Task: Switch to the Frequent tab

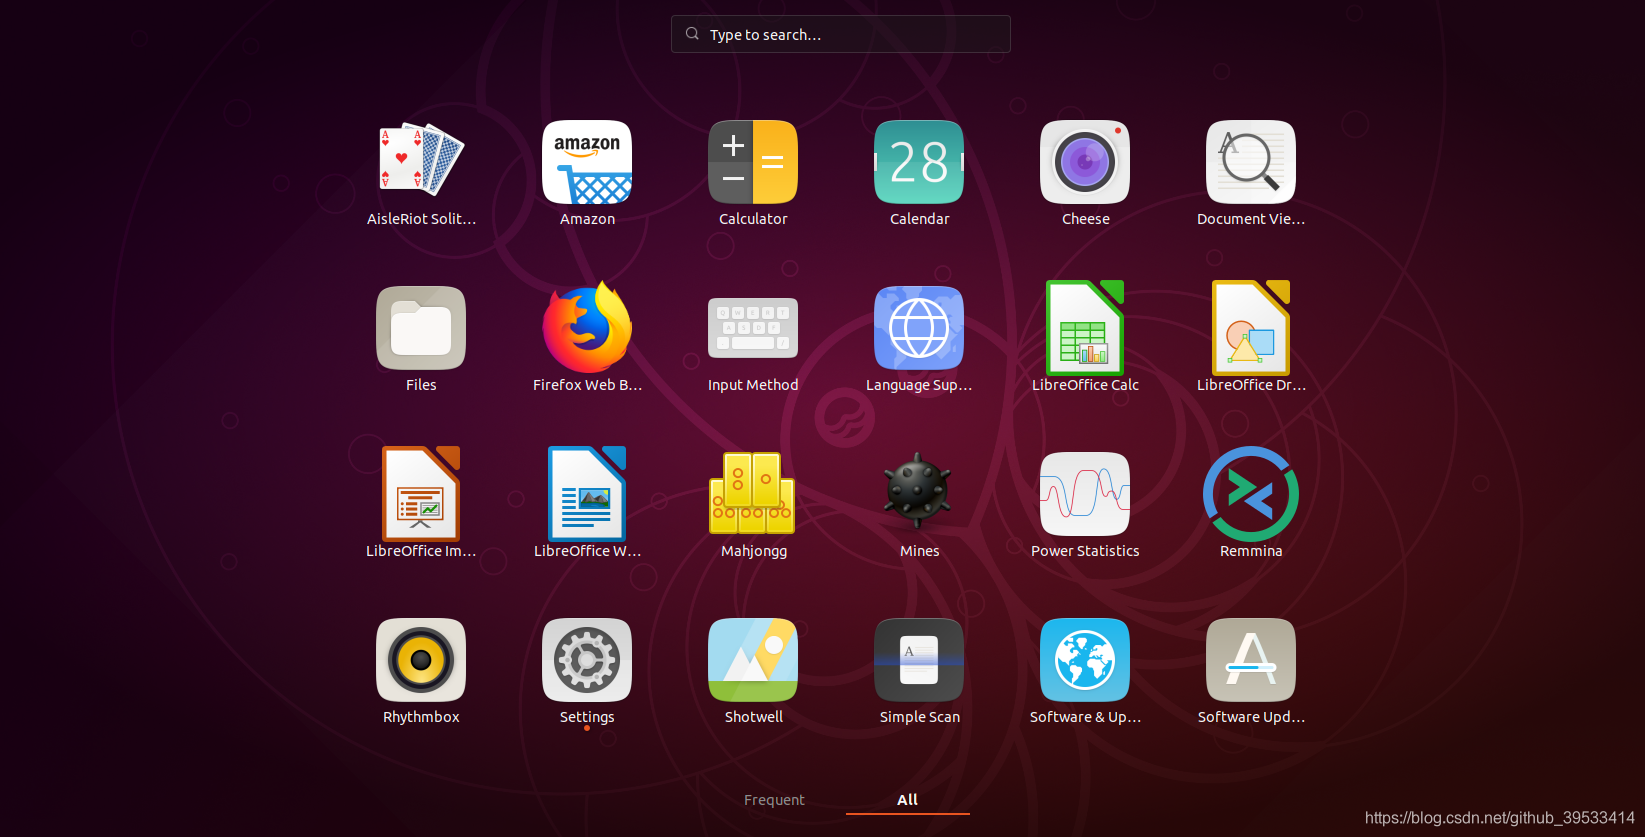Action: [774, 800]
